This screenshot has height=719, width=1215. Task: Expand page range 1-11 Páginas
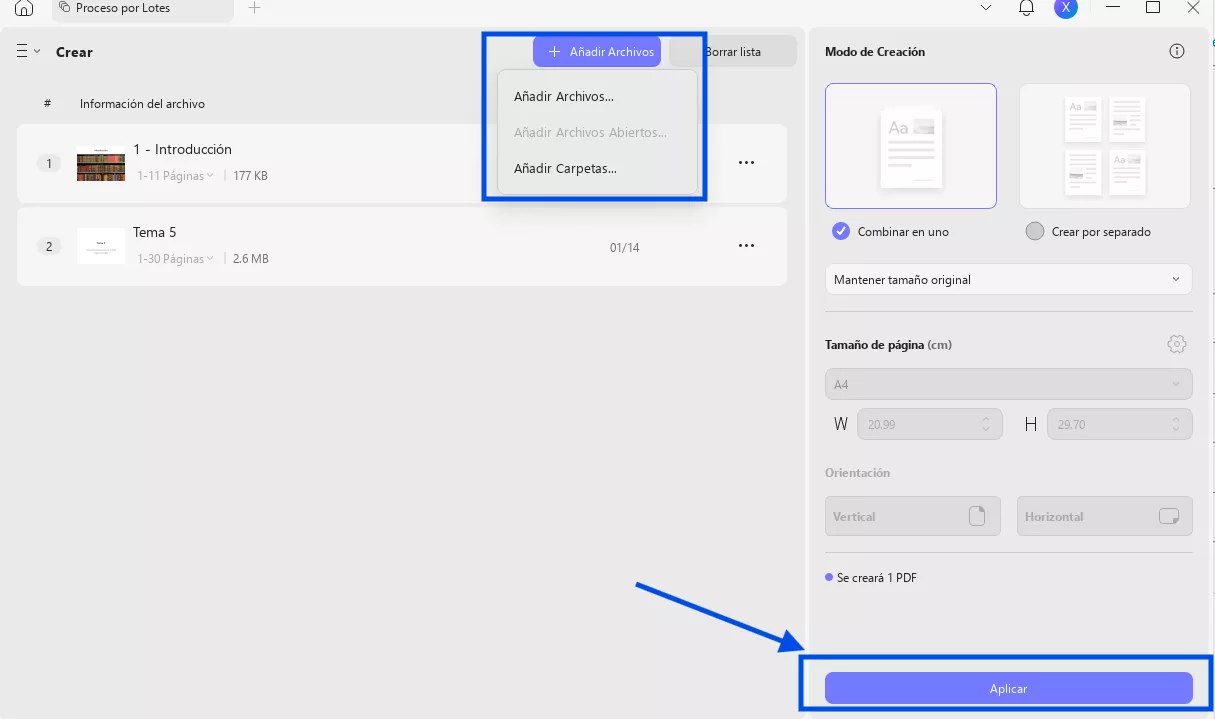tap(176, 176)
